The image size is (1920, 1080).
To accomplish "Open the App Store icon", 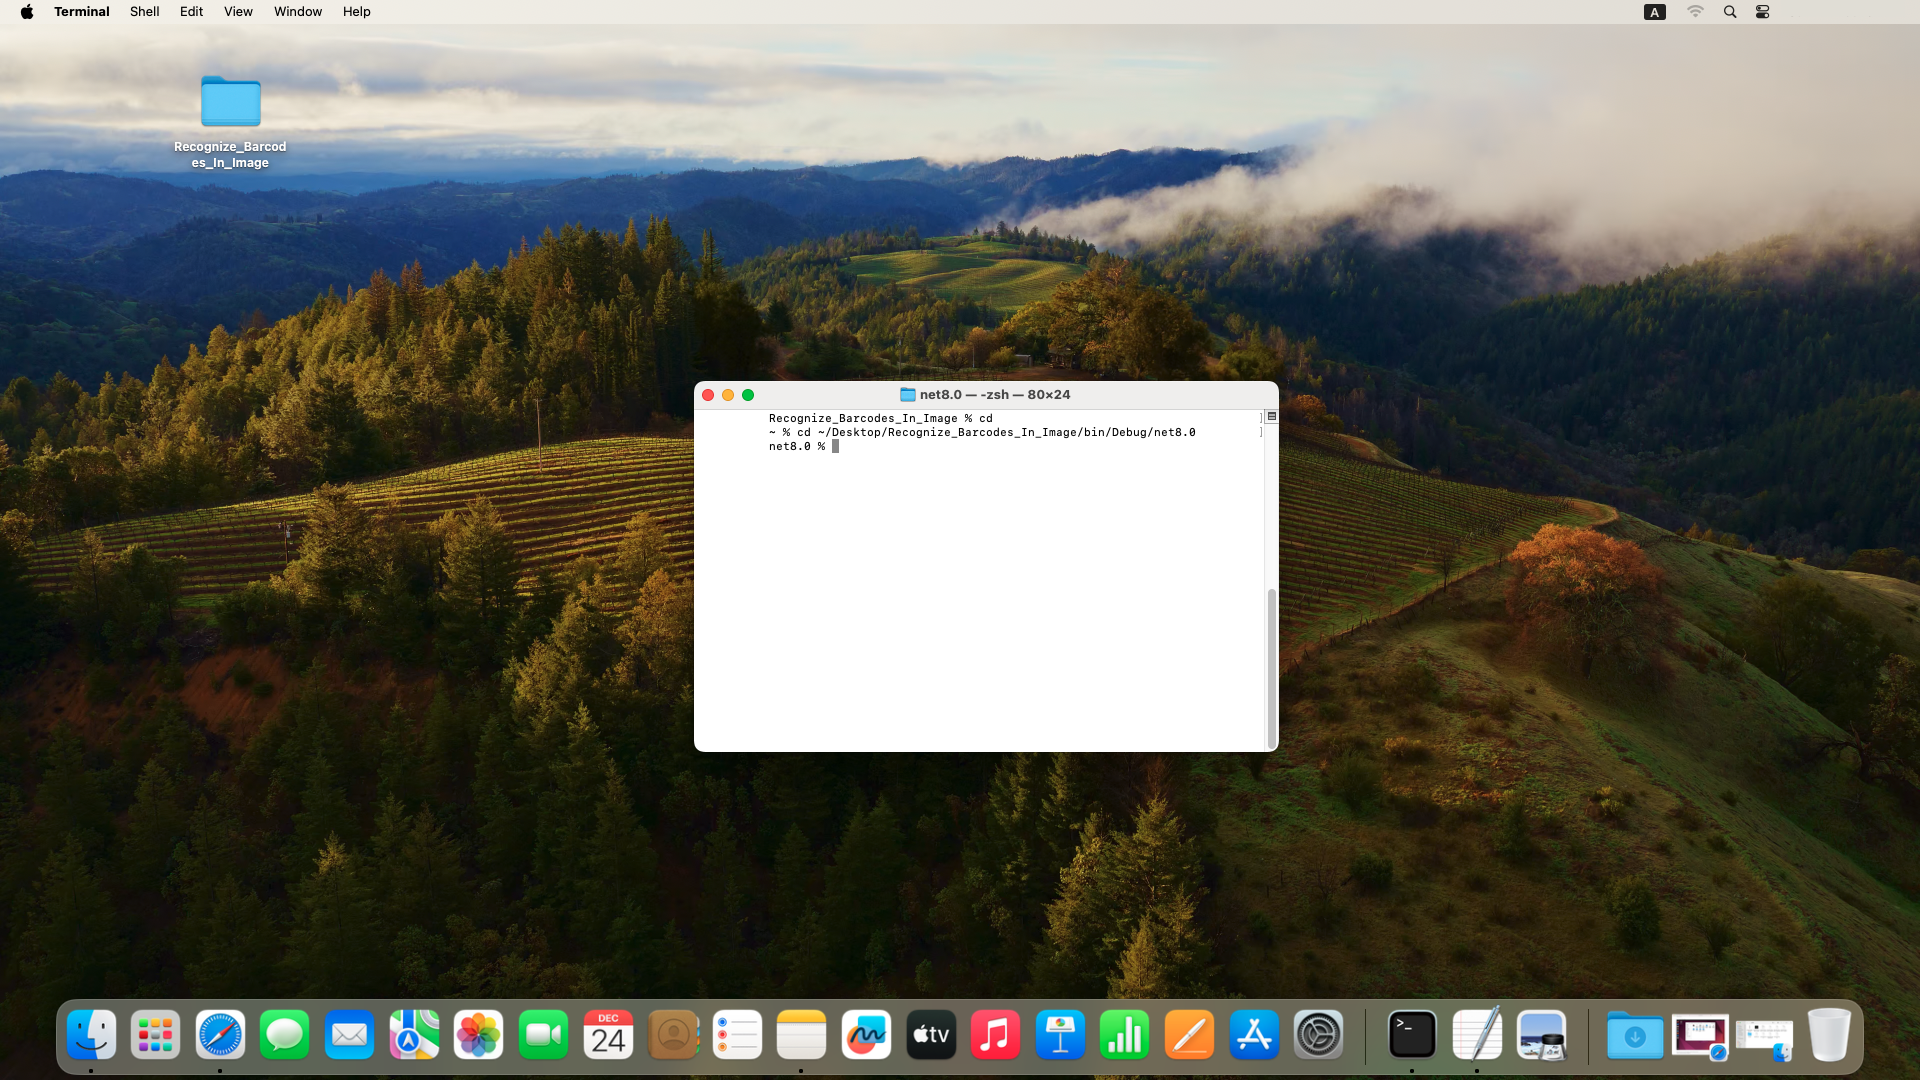I will [1254, 1036].
